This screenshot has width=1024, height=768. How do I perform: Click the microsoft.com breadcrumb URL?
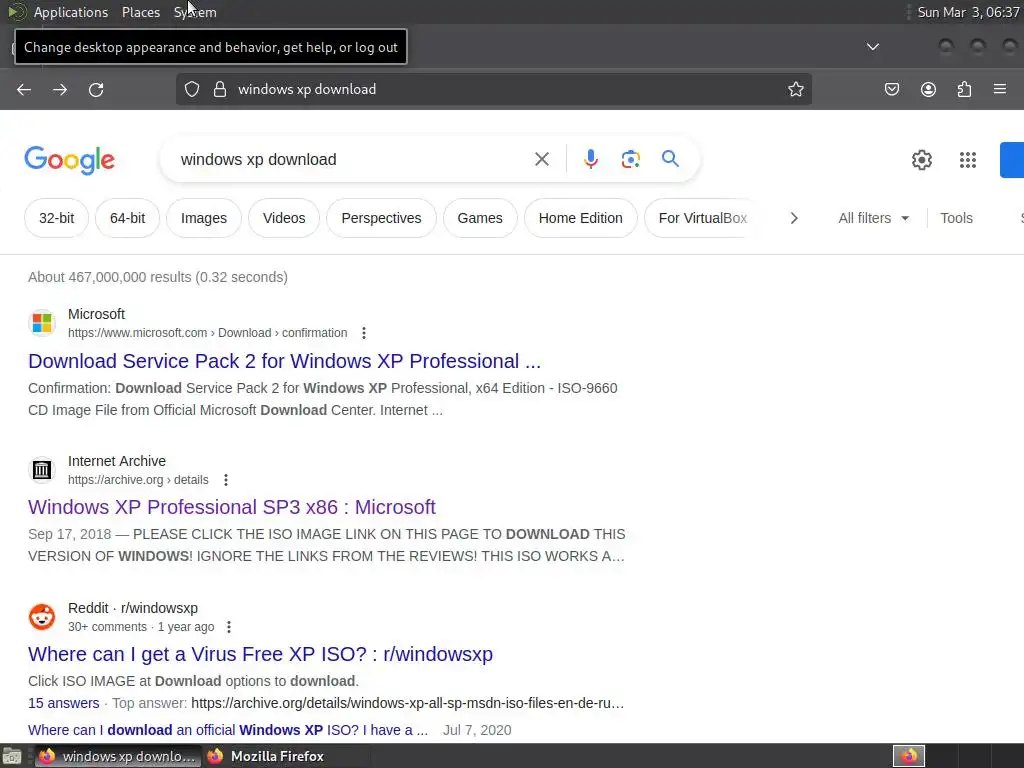pos(208,333)
